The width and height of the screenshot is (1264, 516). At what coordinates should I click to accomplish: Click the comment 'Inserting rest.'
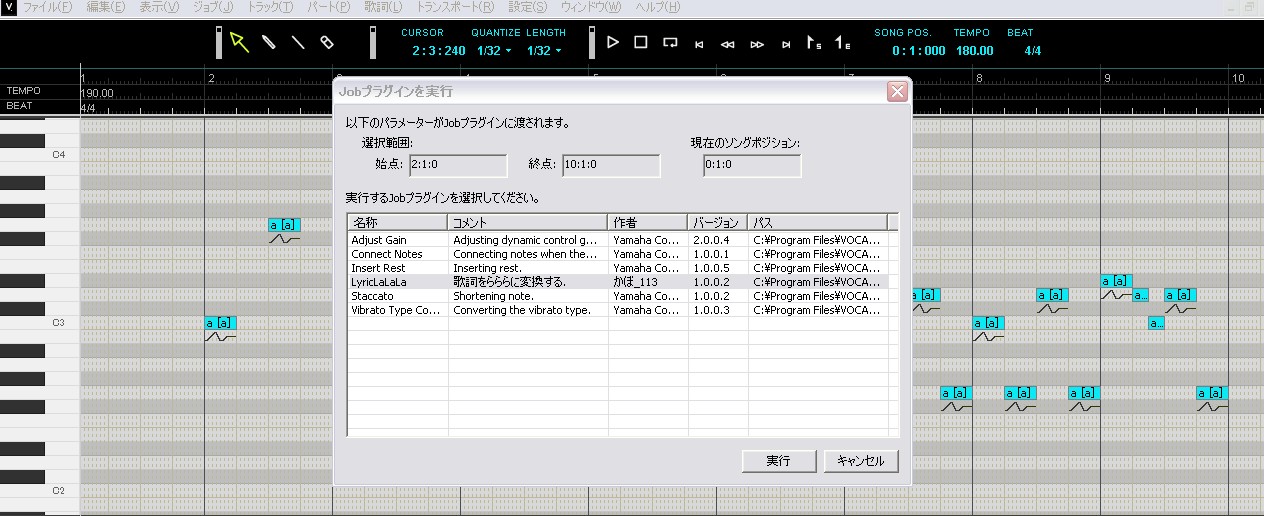(x=489, y=268)
